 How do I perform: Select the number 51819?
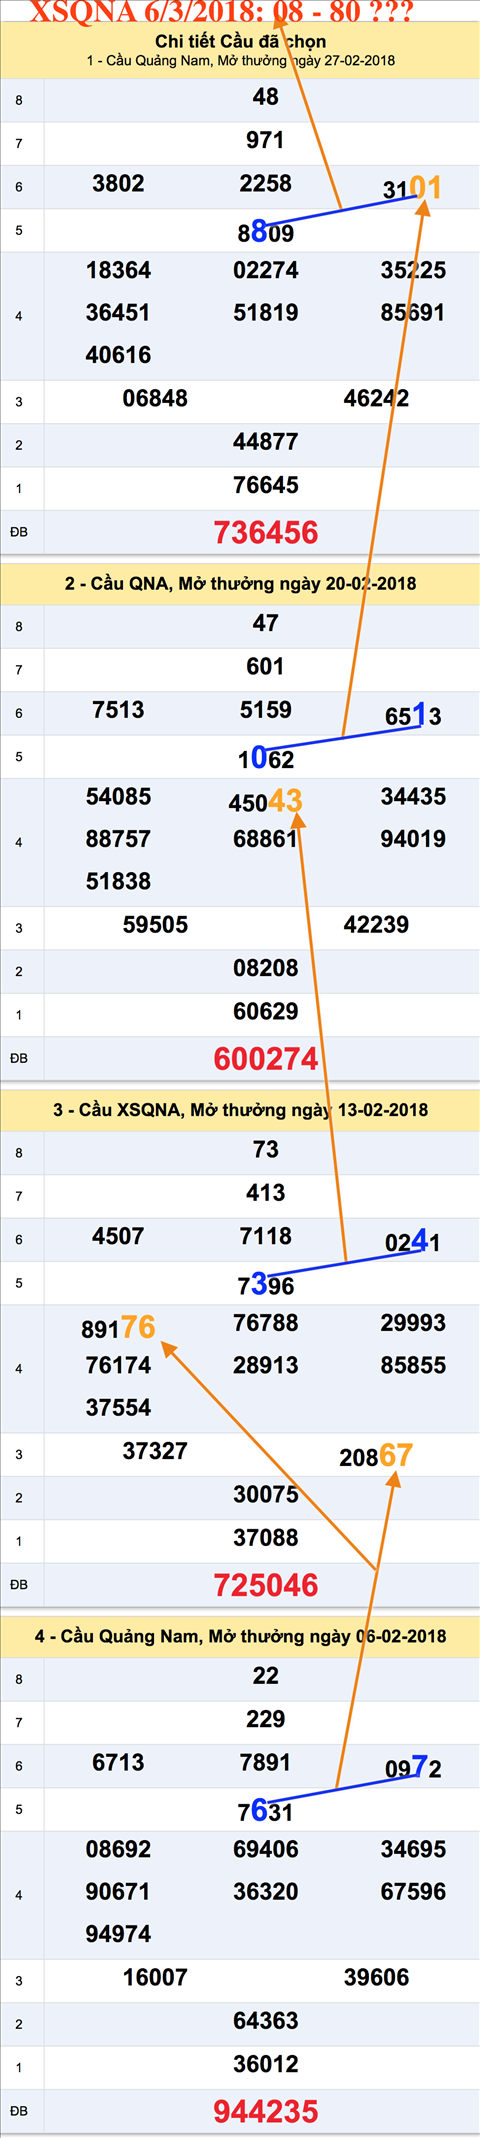tap(266, 312)
